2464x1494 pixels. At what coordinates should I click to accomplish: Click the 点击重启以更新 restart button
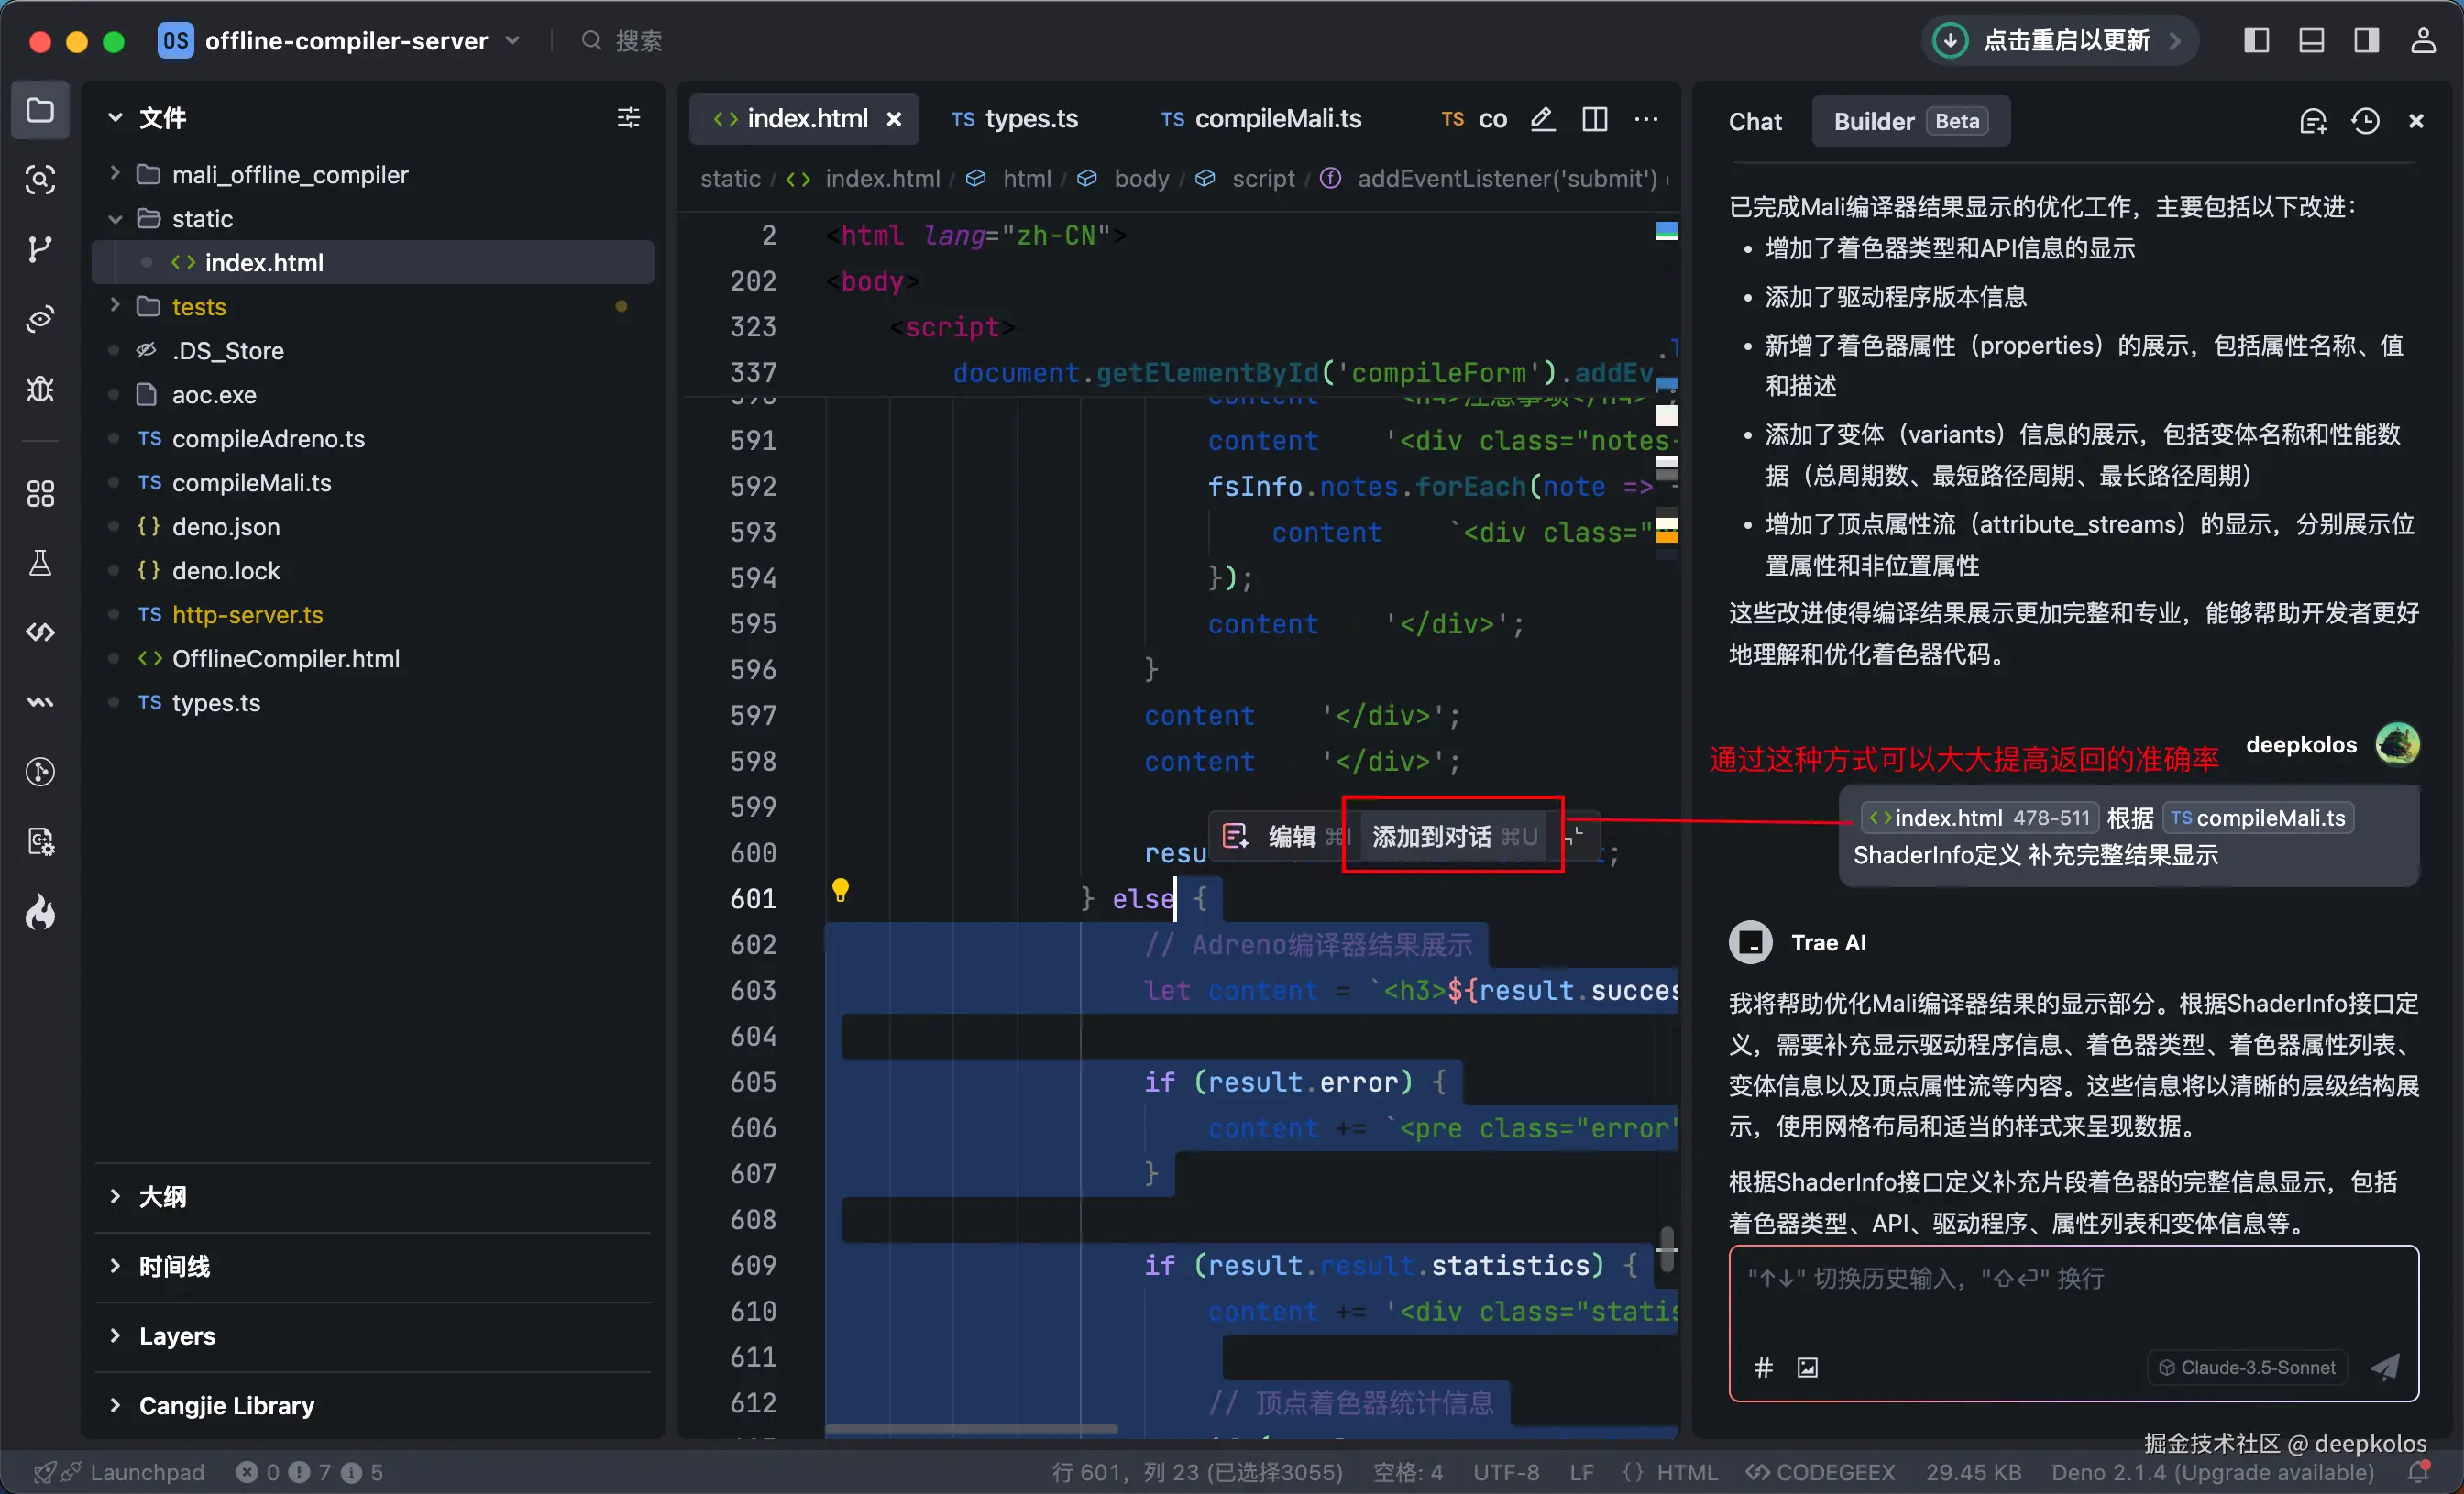click(2058, 41)
